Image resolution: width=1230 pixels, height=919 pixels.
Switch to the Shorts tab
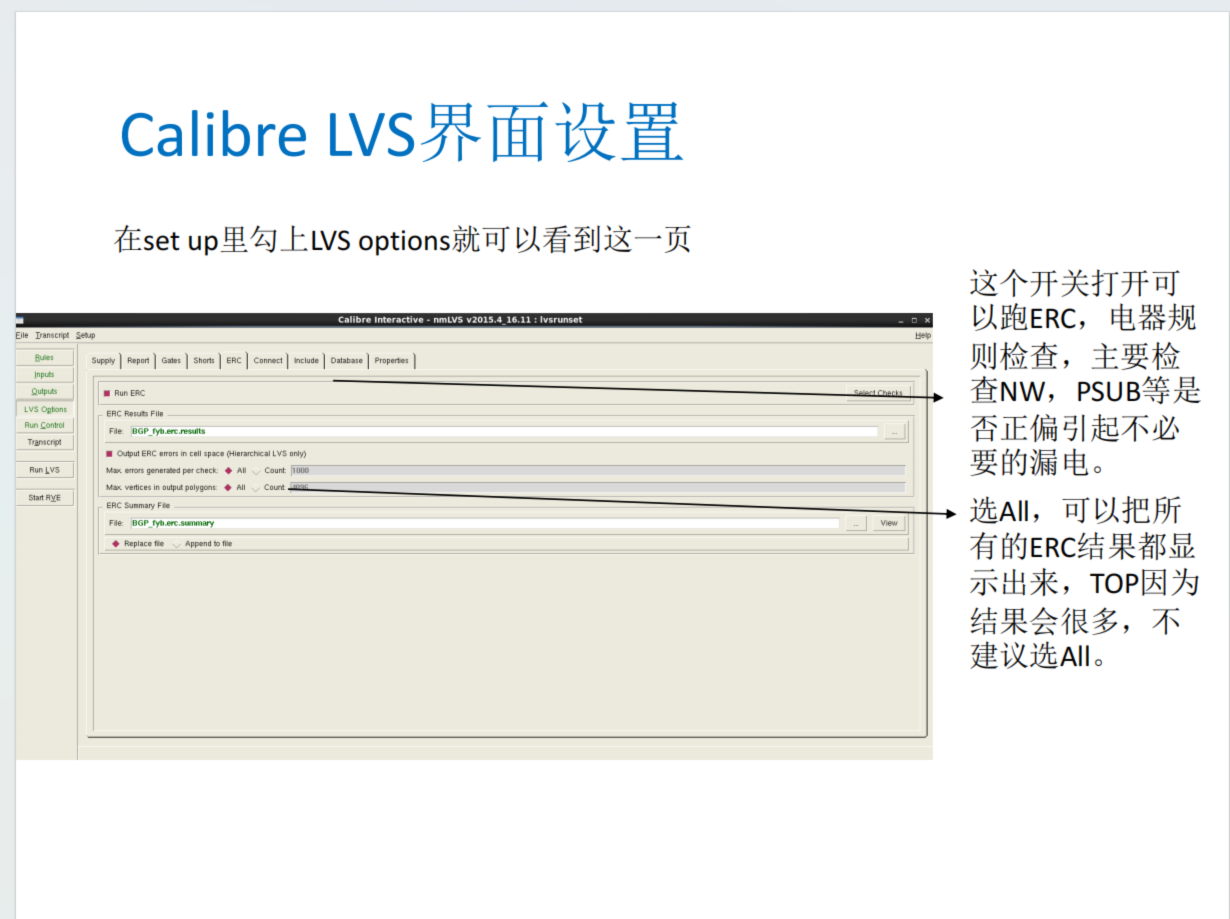pos(204,361)
